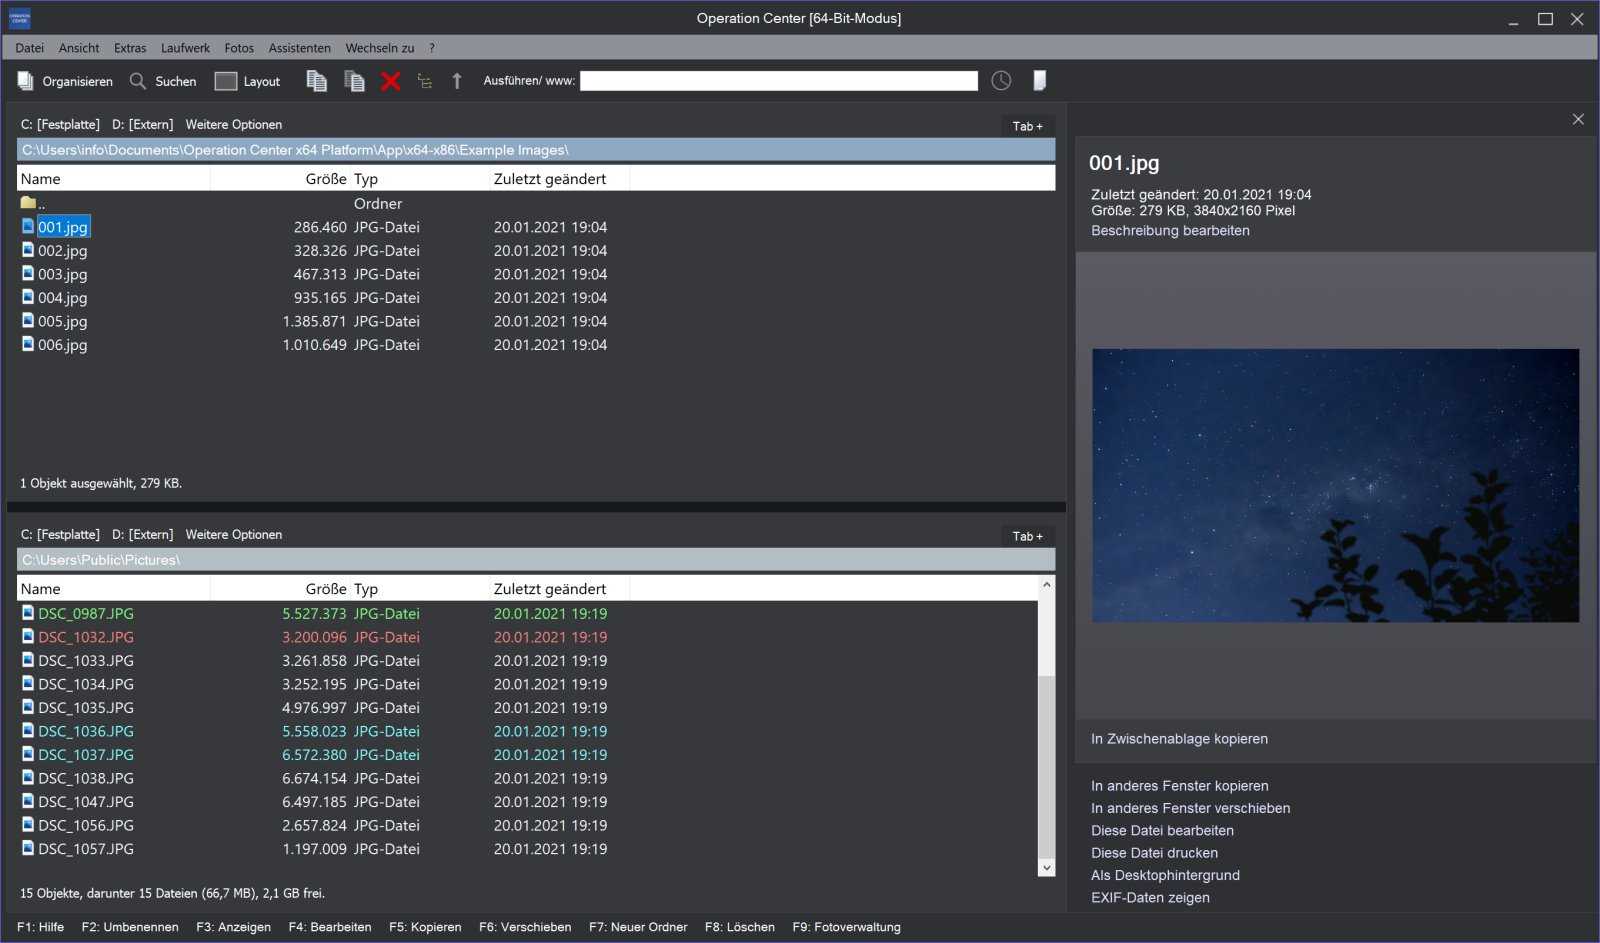Select D: [Extern] in lower pane
The image size is (1600, 943).
pos(143,535)
